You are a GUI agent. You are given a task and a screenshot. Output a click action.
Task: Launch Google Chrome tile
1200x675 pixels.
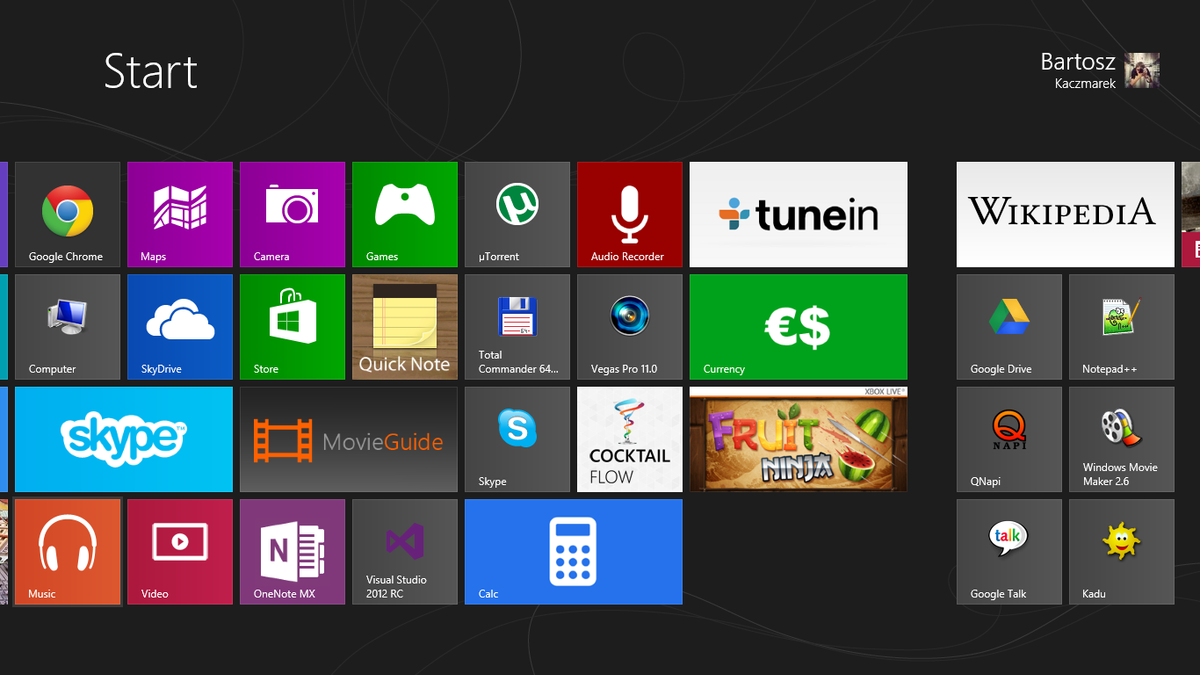67,215
